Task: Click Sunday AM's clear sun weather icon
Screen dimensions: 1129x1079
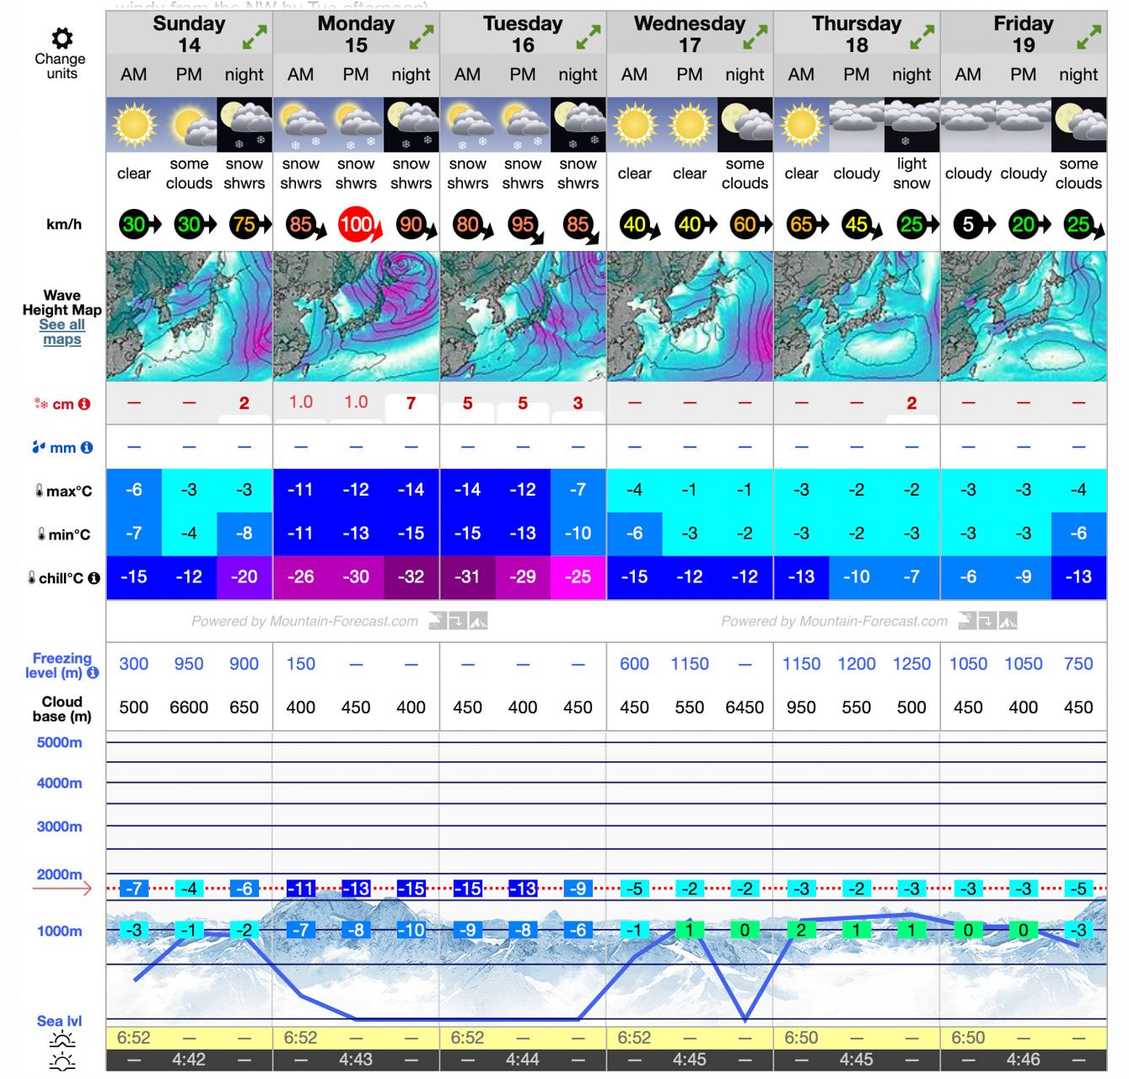Action: 134,126
